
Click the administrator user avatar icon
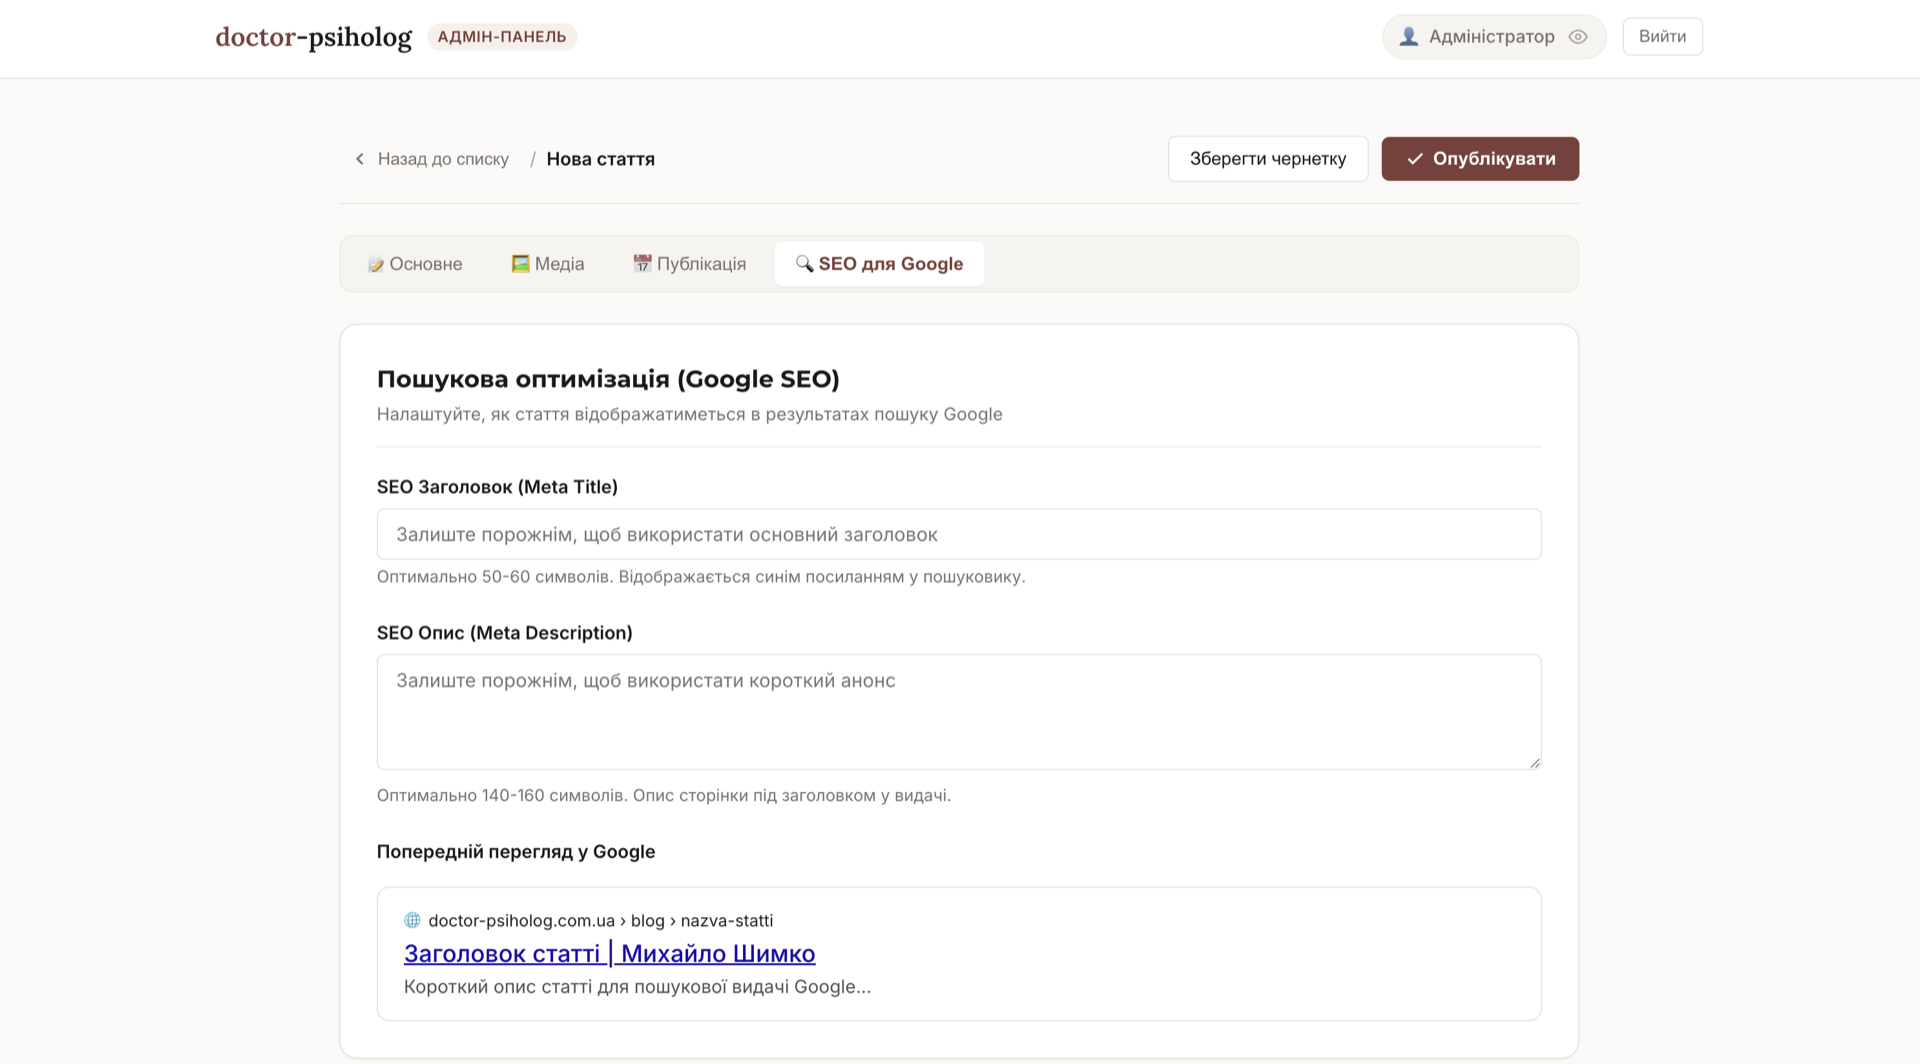pos(1408,37)
